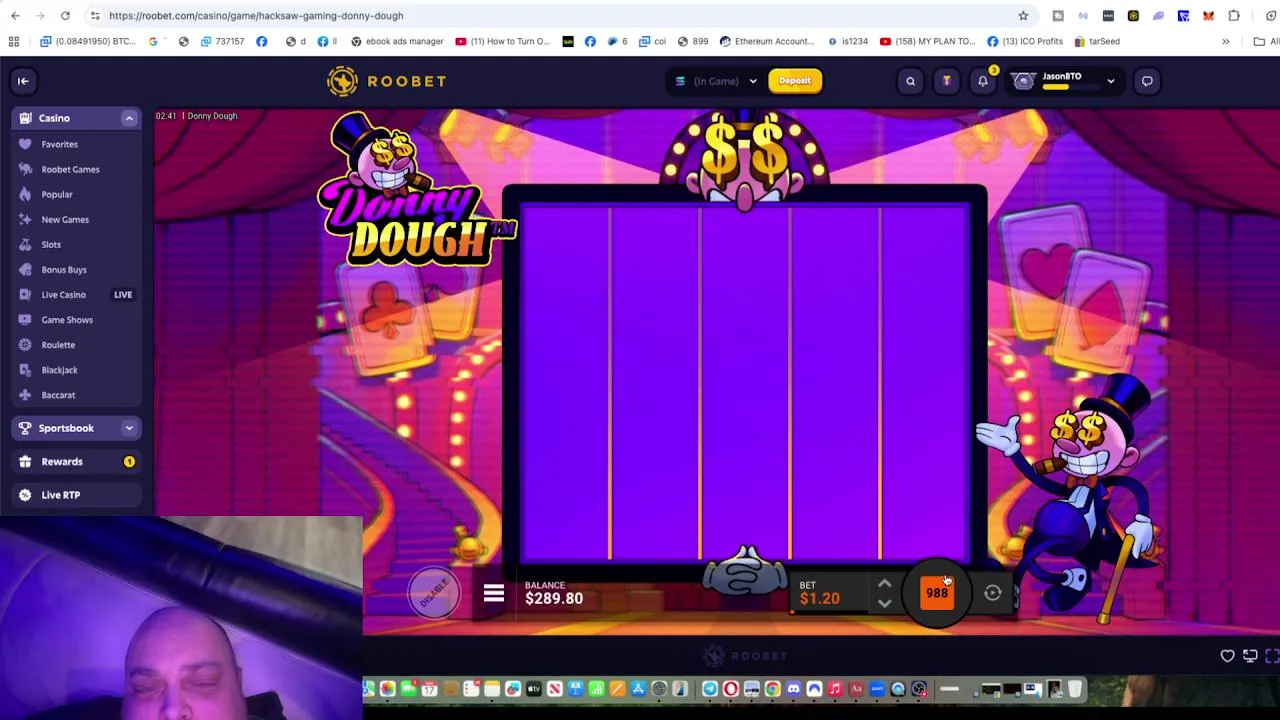
Task: Open the MY PLAN TO YouTube bookmark
Action: 927,41
